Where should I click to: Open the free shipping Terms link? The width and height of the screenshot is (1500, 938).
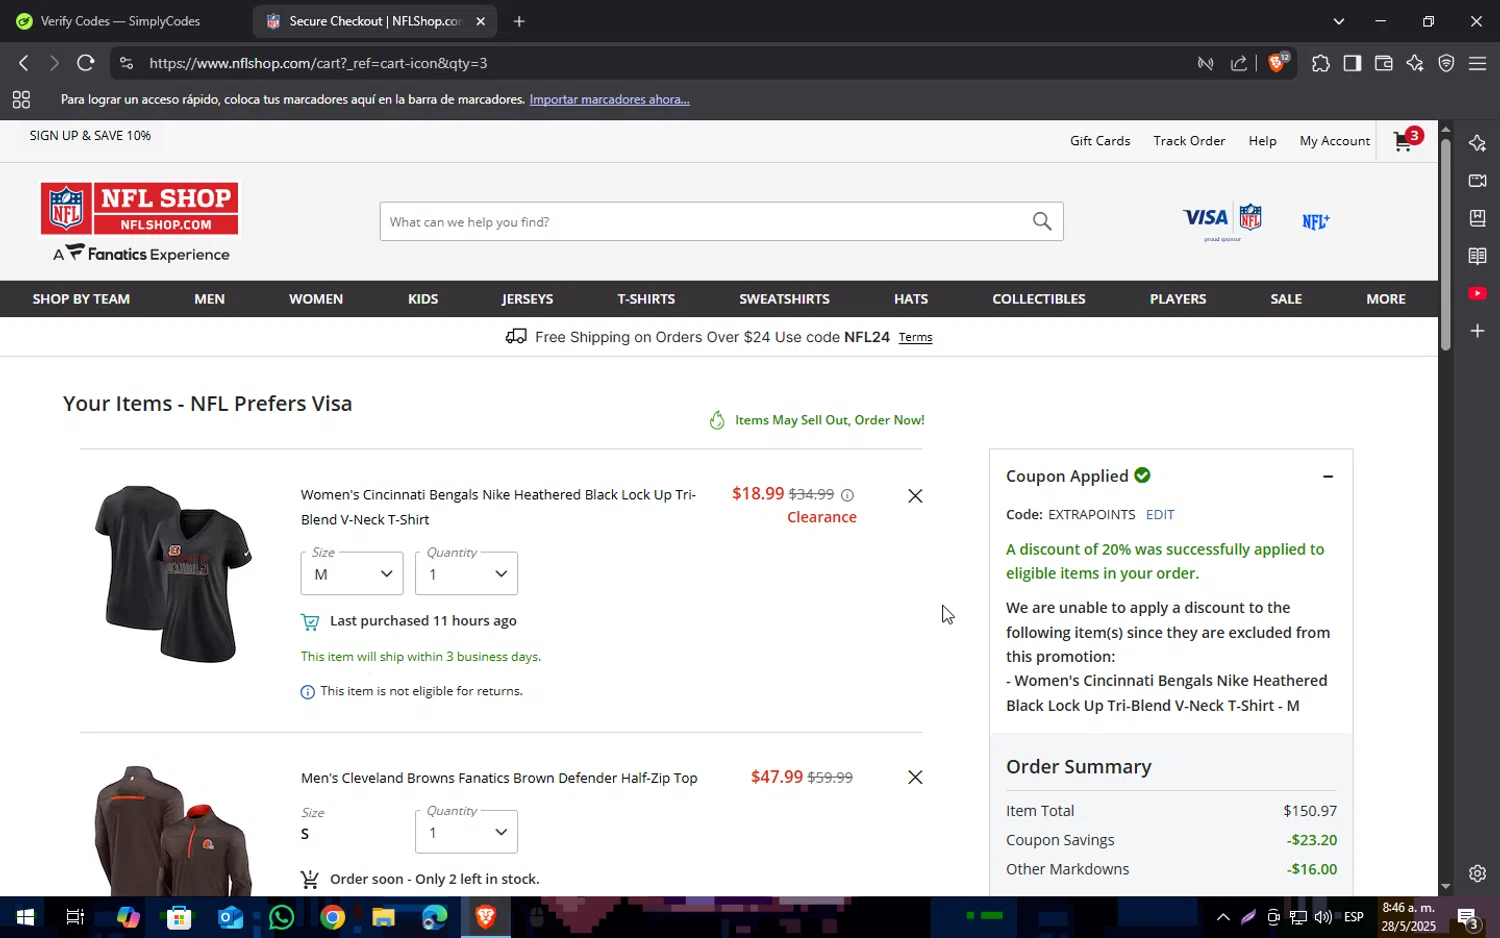click(x=915, y=338)
